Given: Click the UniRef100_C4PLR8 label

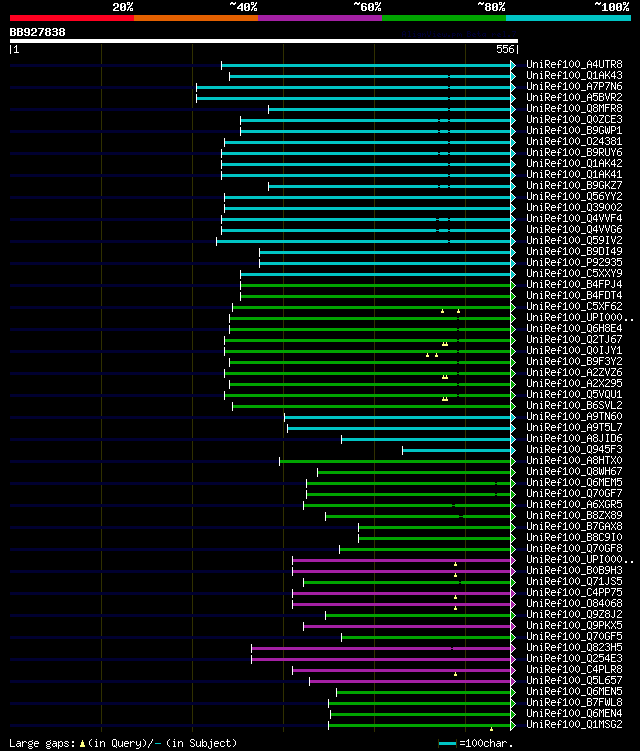Looking at the screenshot, I should [574, 670].
